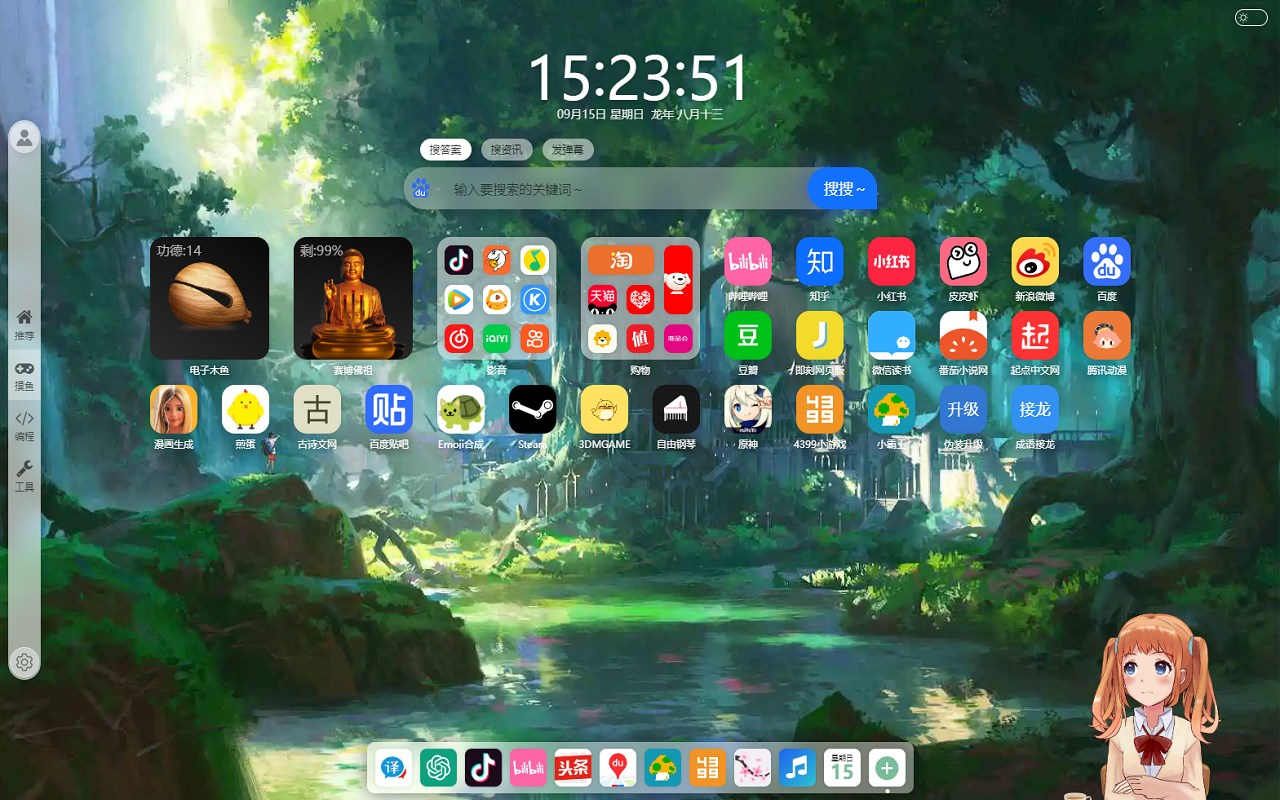Viewport: 1280px width, 800px height.
Task: Open the 漫画生成 shortcut
Action: coord(174,409)
